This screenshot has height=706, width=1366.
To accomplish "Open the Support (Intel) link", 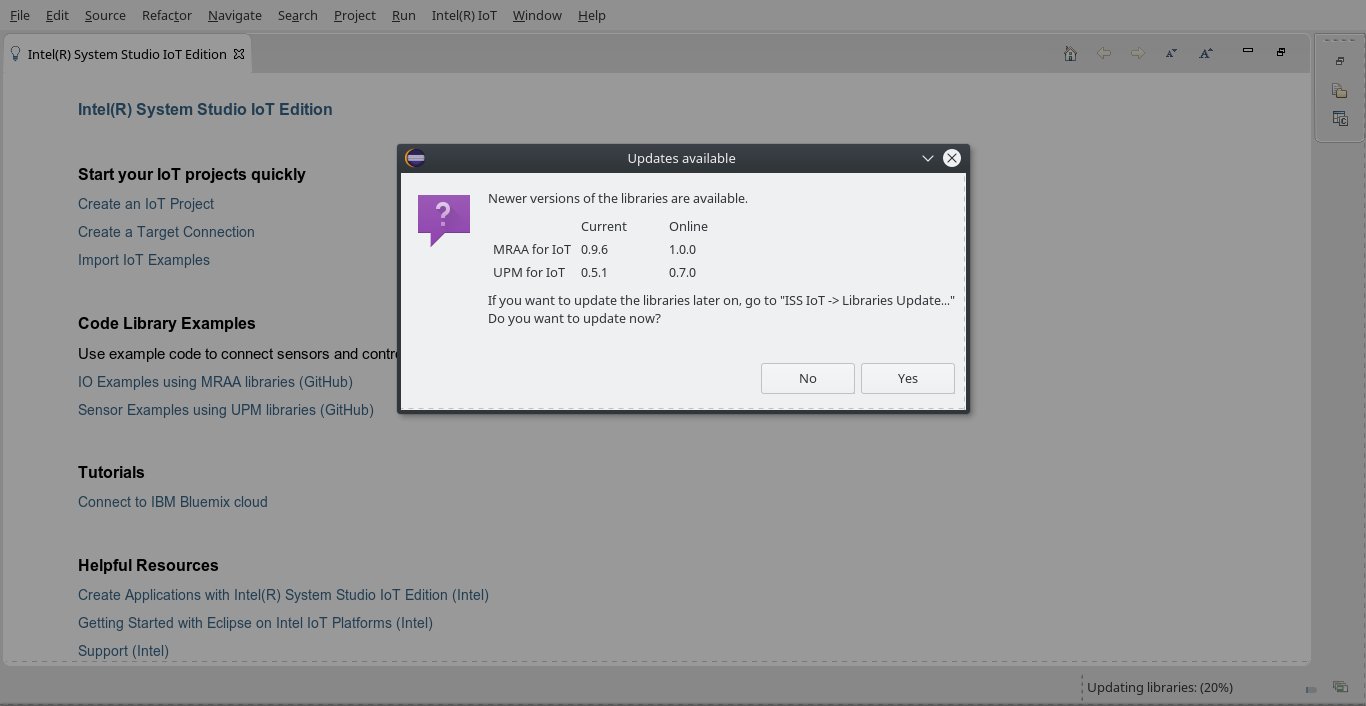I will 123,651.
